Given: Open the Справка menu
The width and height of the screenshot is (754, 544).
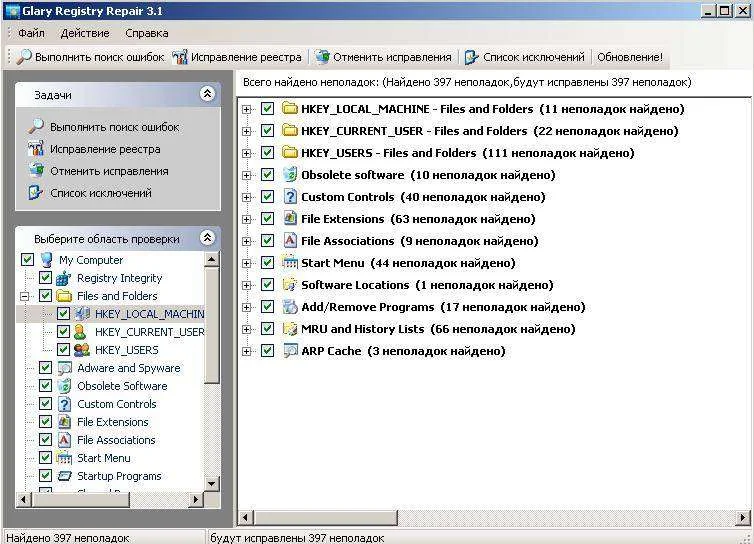Looking at the screenshot, I should pyautogui.click(x=147, y=33).
